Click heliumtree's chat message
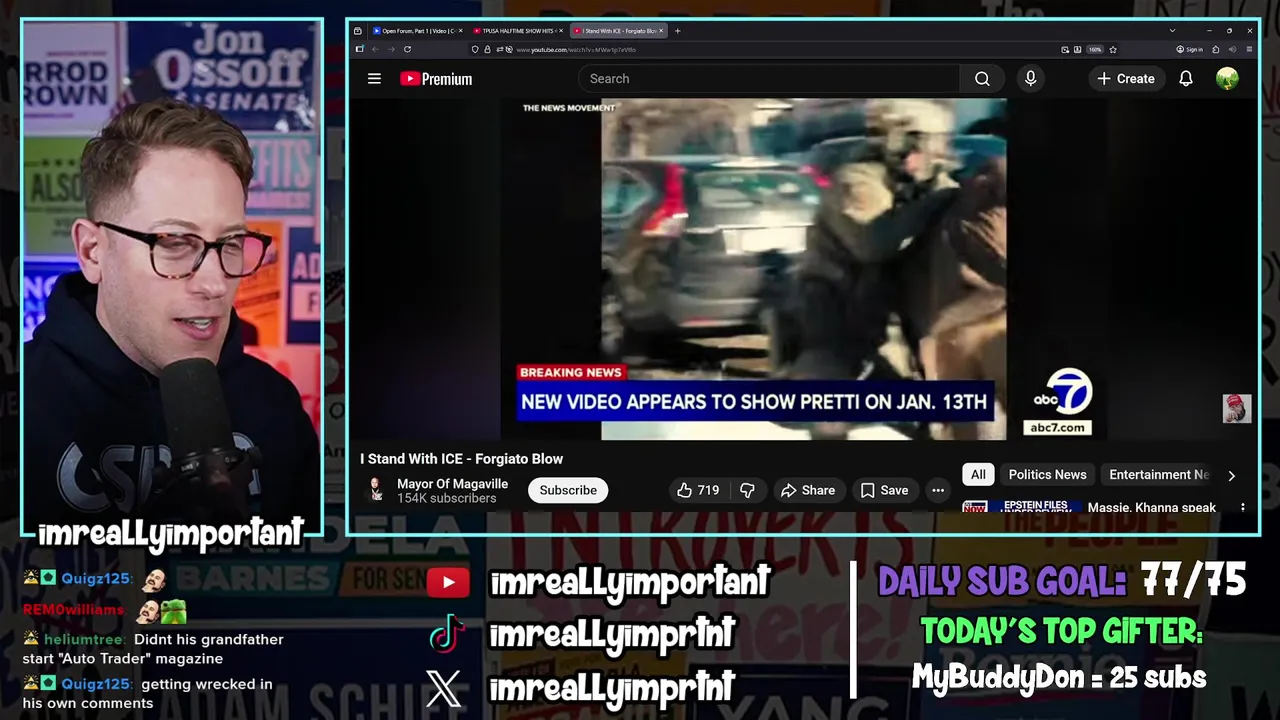Image resolution: width=1280 pixels, height=720 pixels. point(153,649)
